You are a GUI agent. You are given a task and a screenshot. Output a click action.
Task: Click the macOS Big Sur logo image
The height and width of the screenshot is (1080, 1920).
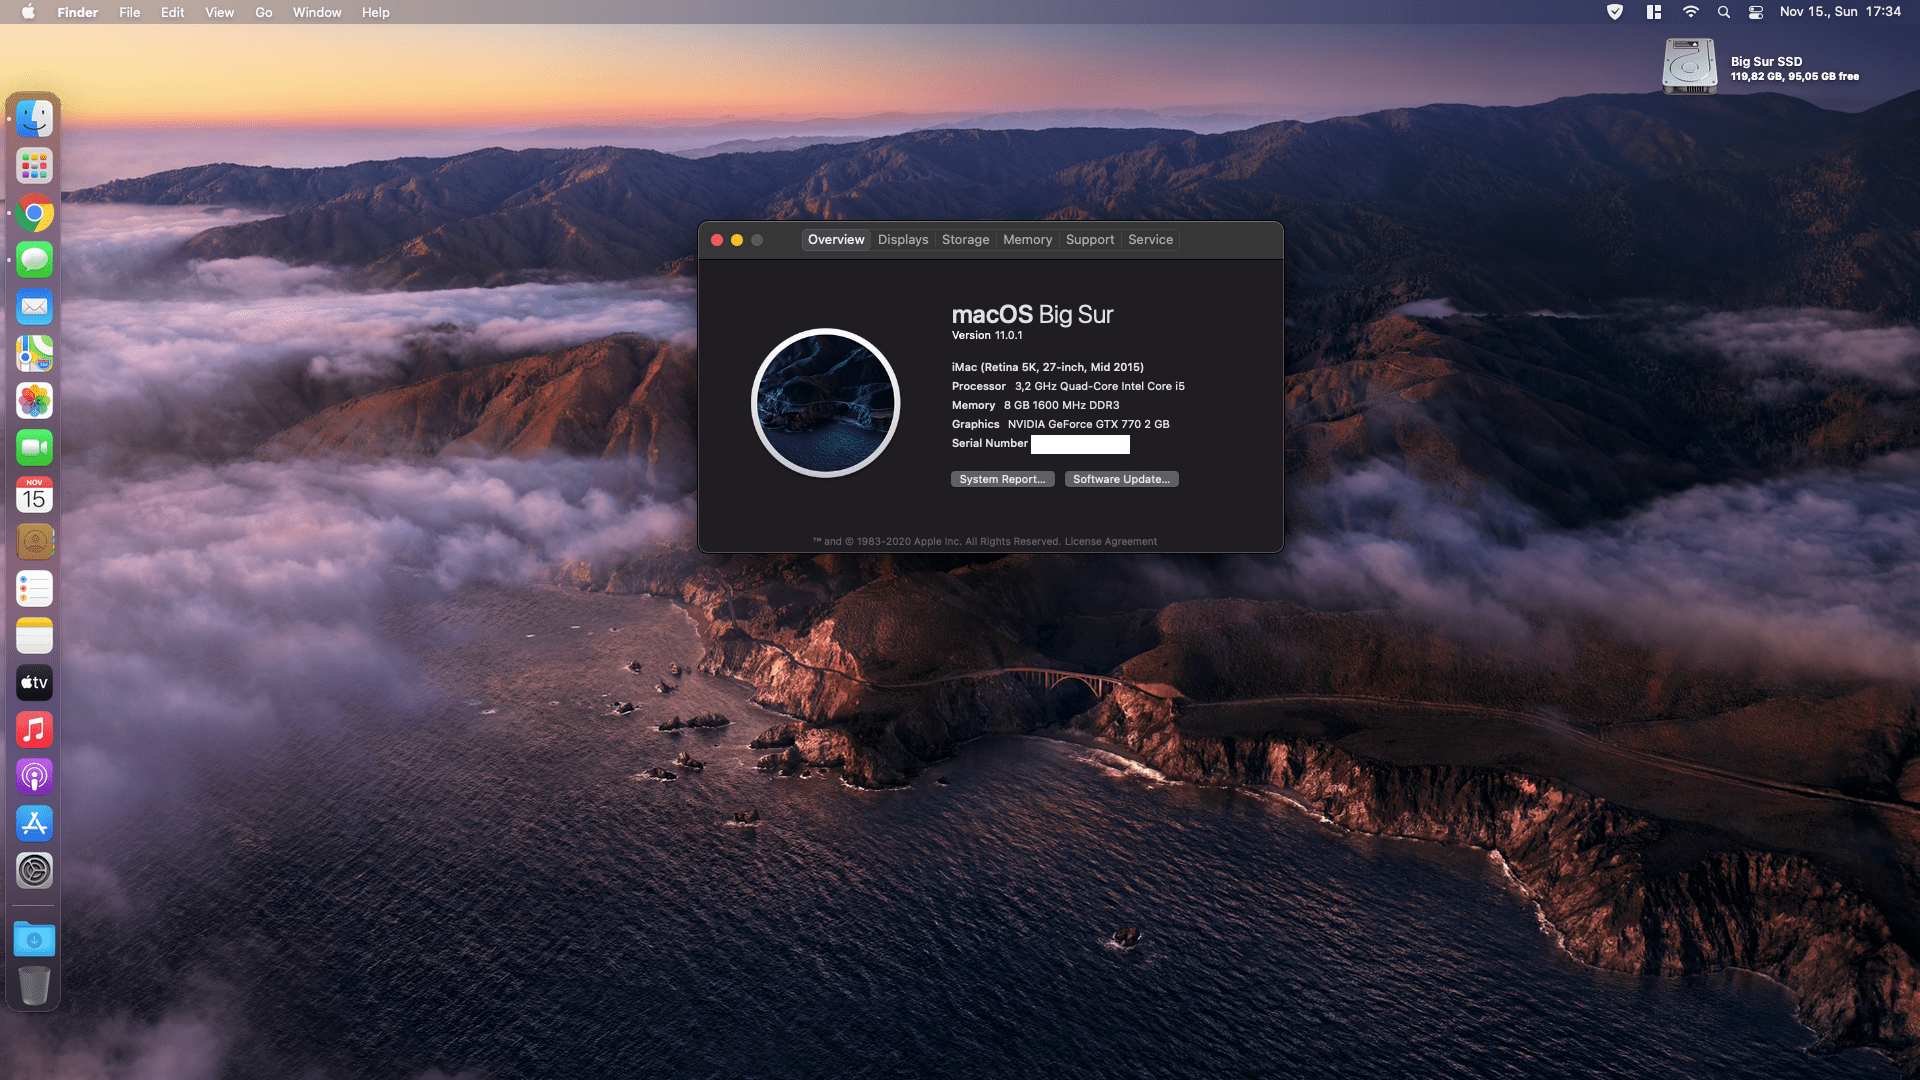pyautogui.click(x=825, y=403)
